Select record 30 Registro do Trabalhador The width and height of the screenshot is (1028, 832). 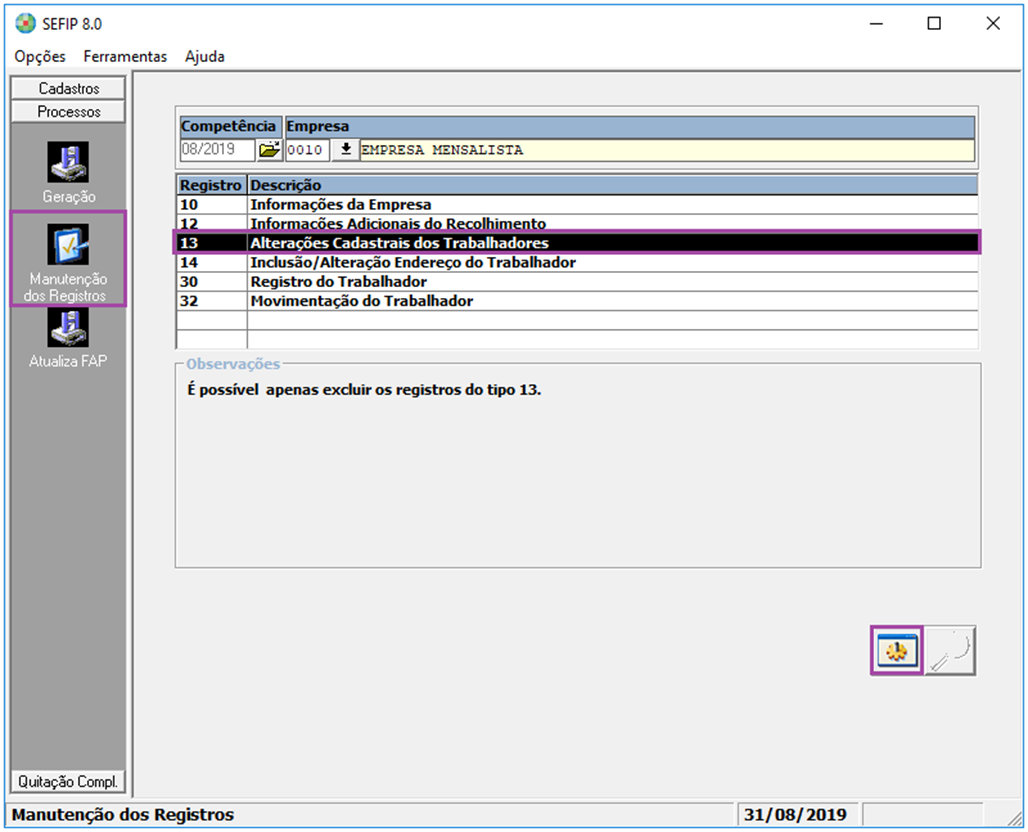click(338, 282)
